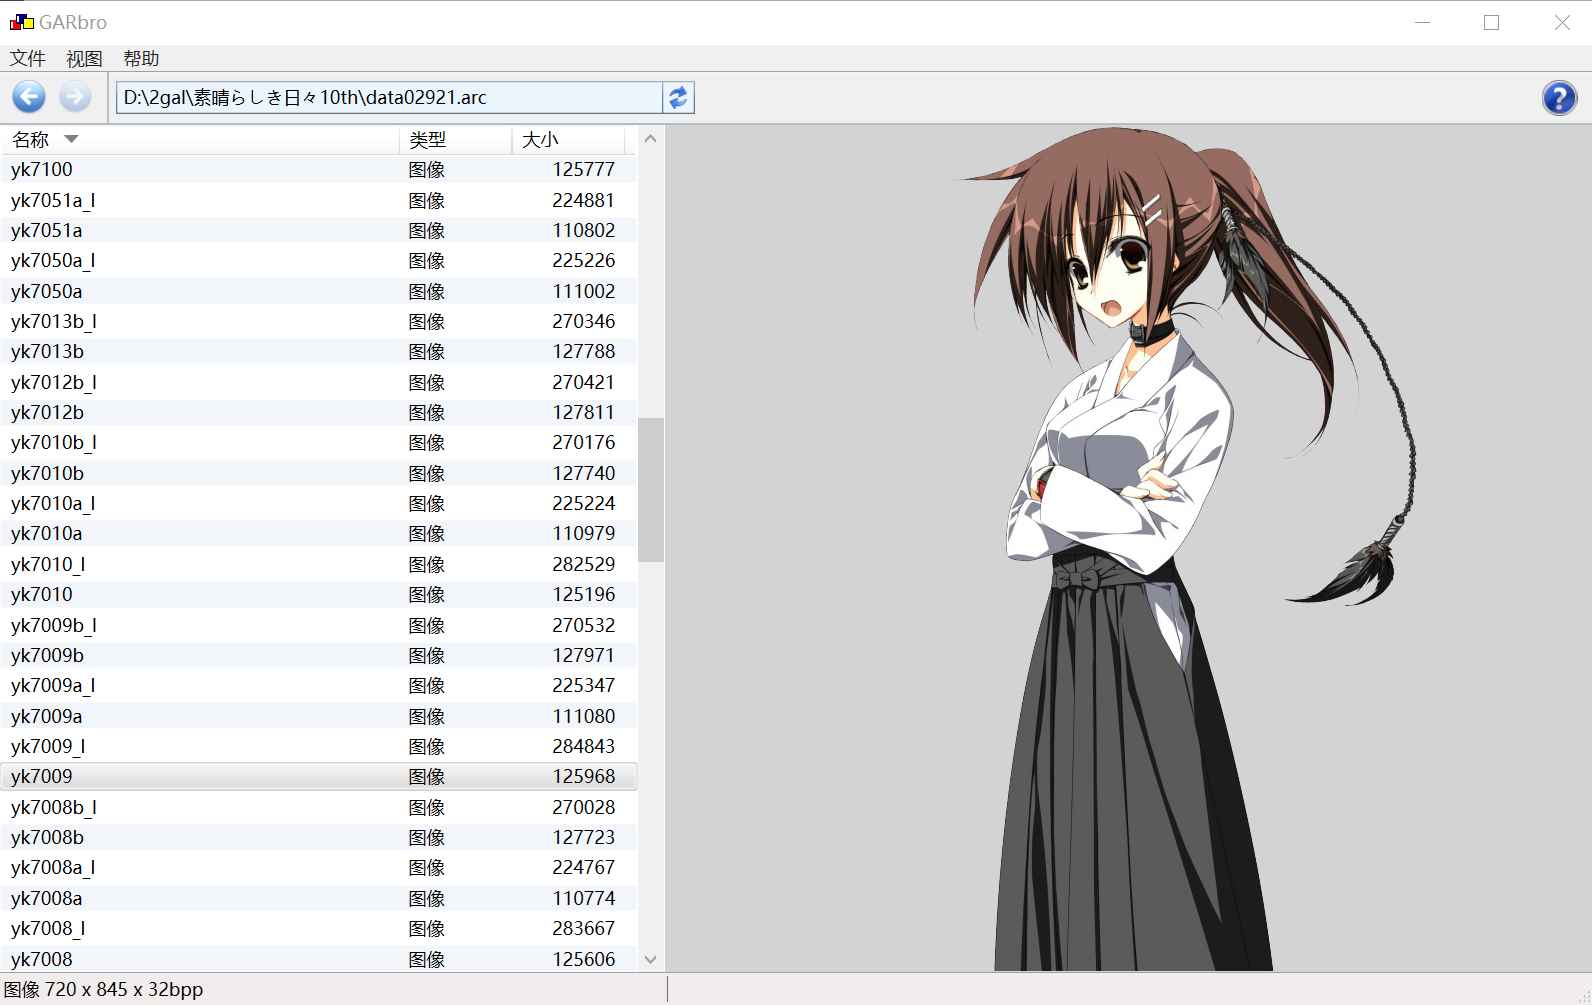
Task: Open the 视图 menu
Action: click(x=84, y=58)
